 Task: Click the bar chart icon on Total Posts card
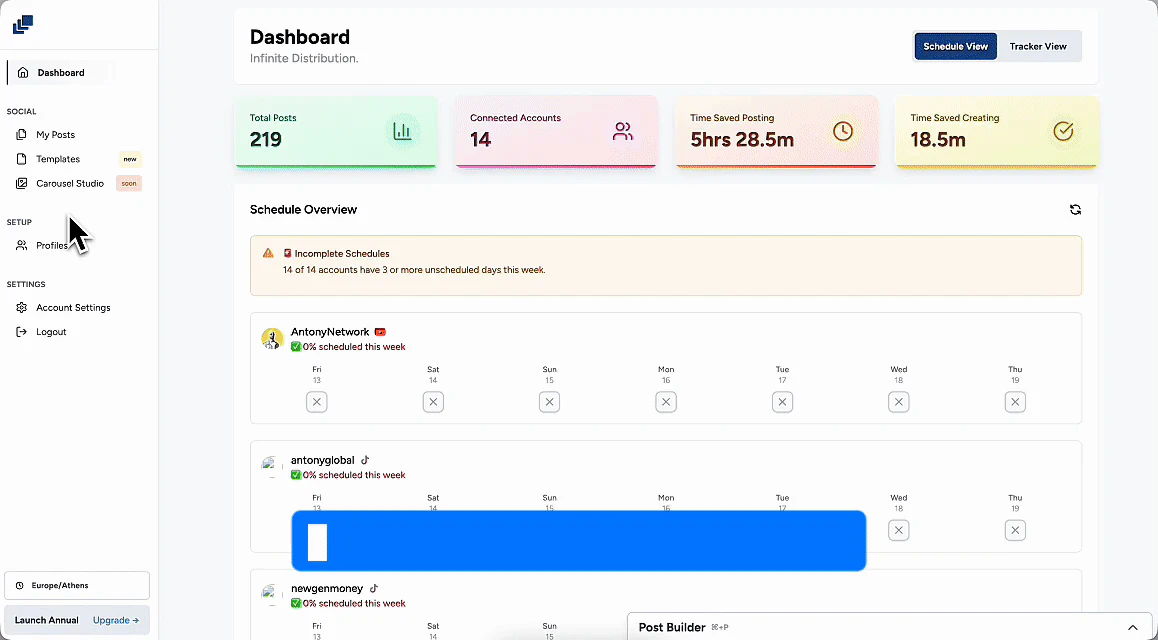tap(404, 131)
